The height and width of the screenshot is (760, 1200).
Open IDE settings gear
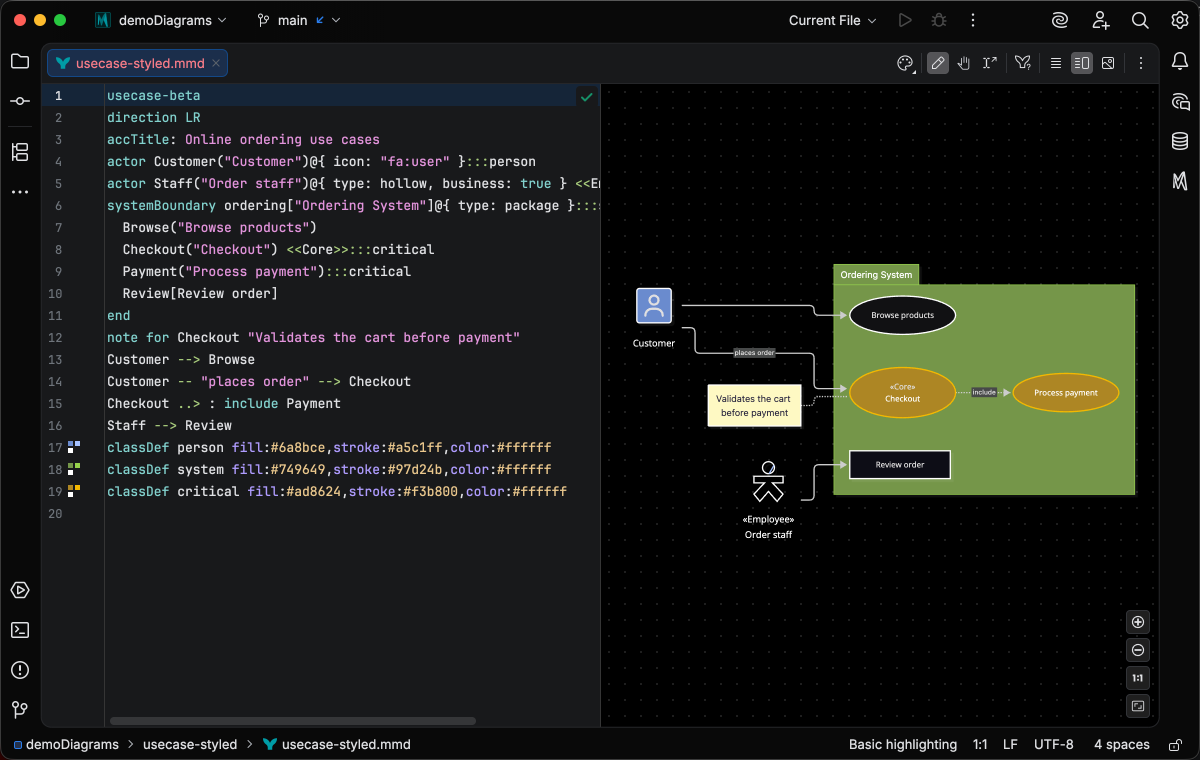click(1180, 20)
